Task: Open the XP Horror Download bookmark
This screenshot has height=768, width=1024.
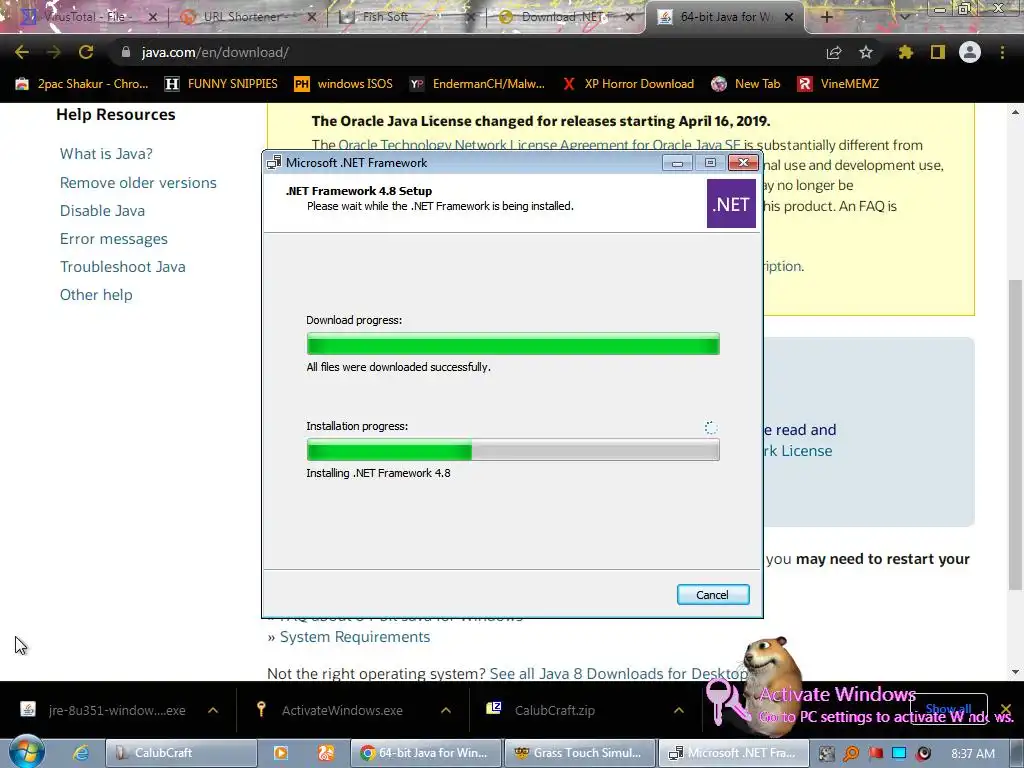Action: (x=628, y=84)
